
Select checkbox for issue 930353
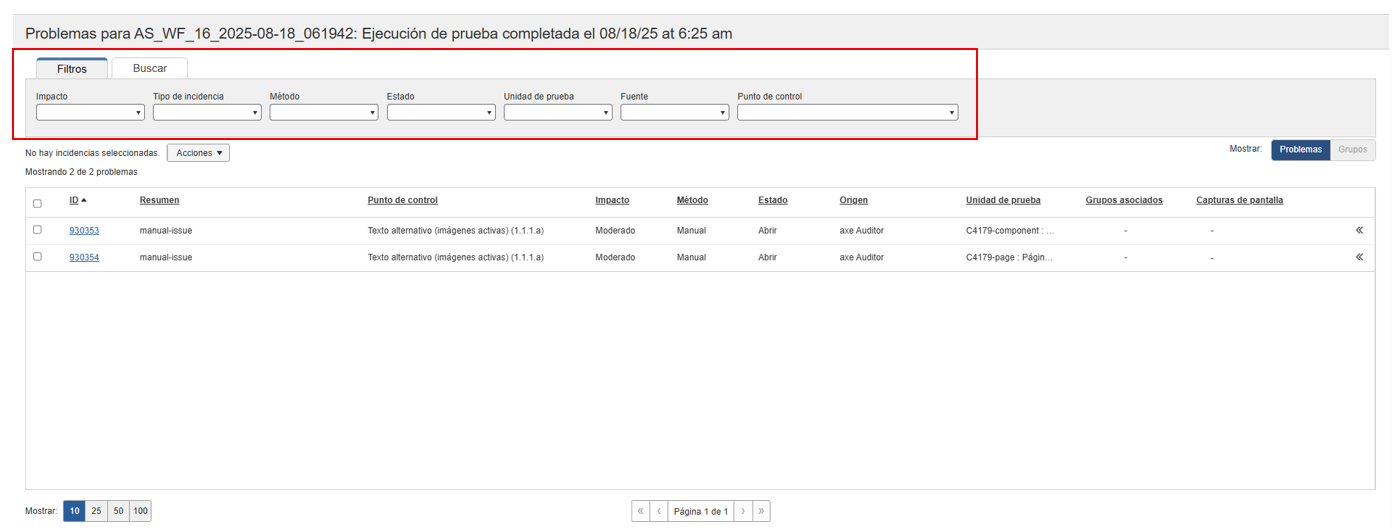37,230
